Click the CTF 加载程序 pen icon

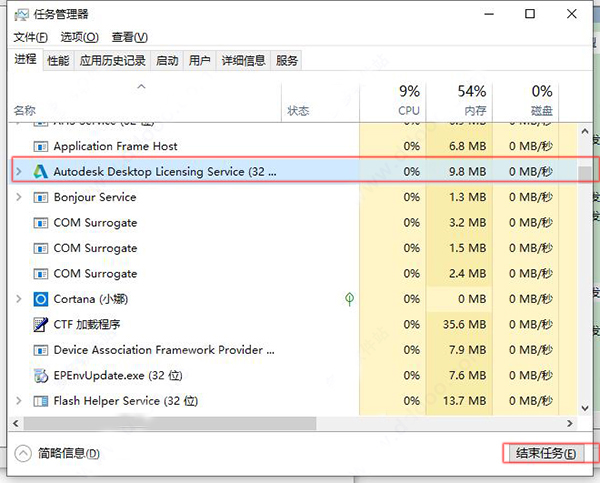tap(41, 324)
